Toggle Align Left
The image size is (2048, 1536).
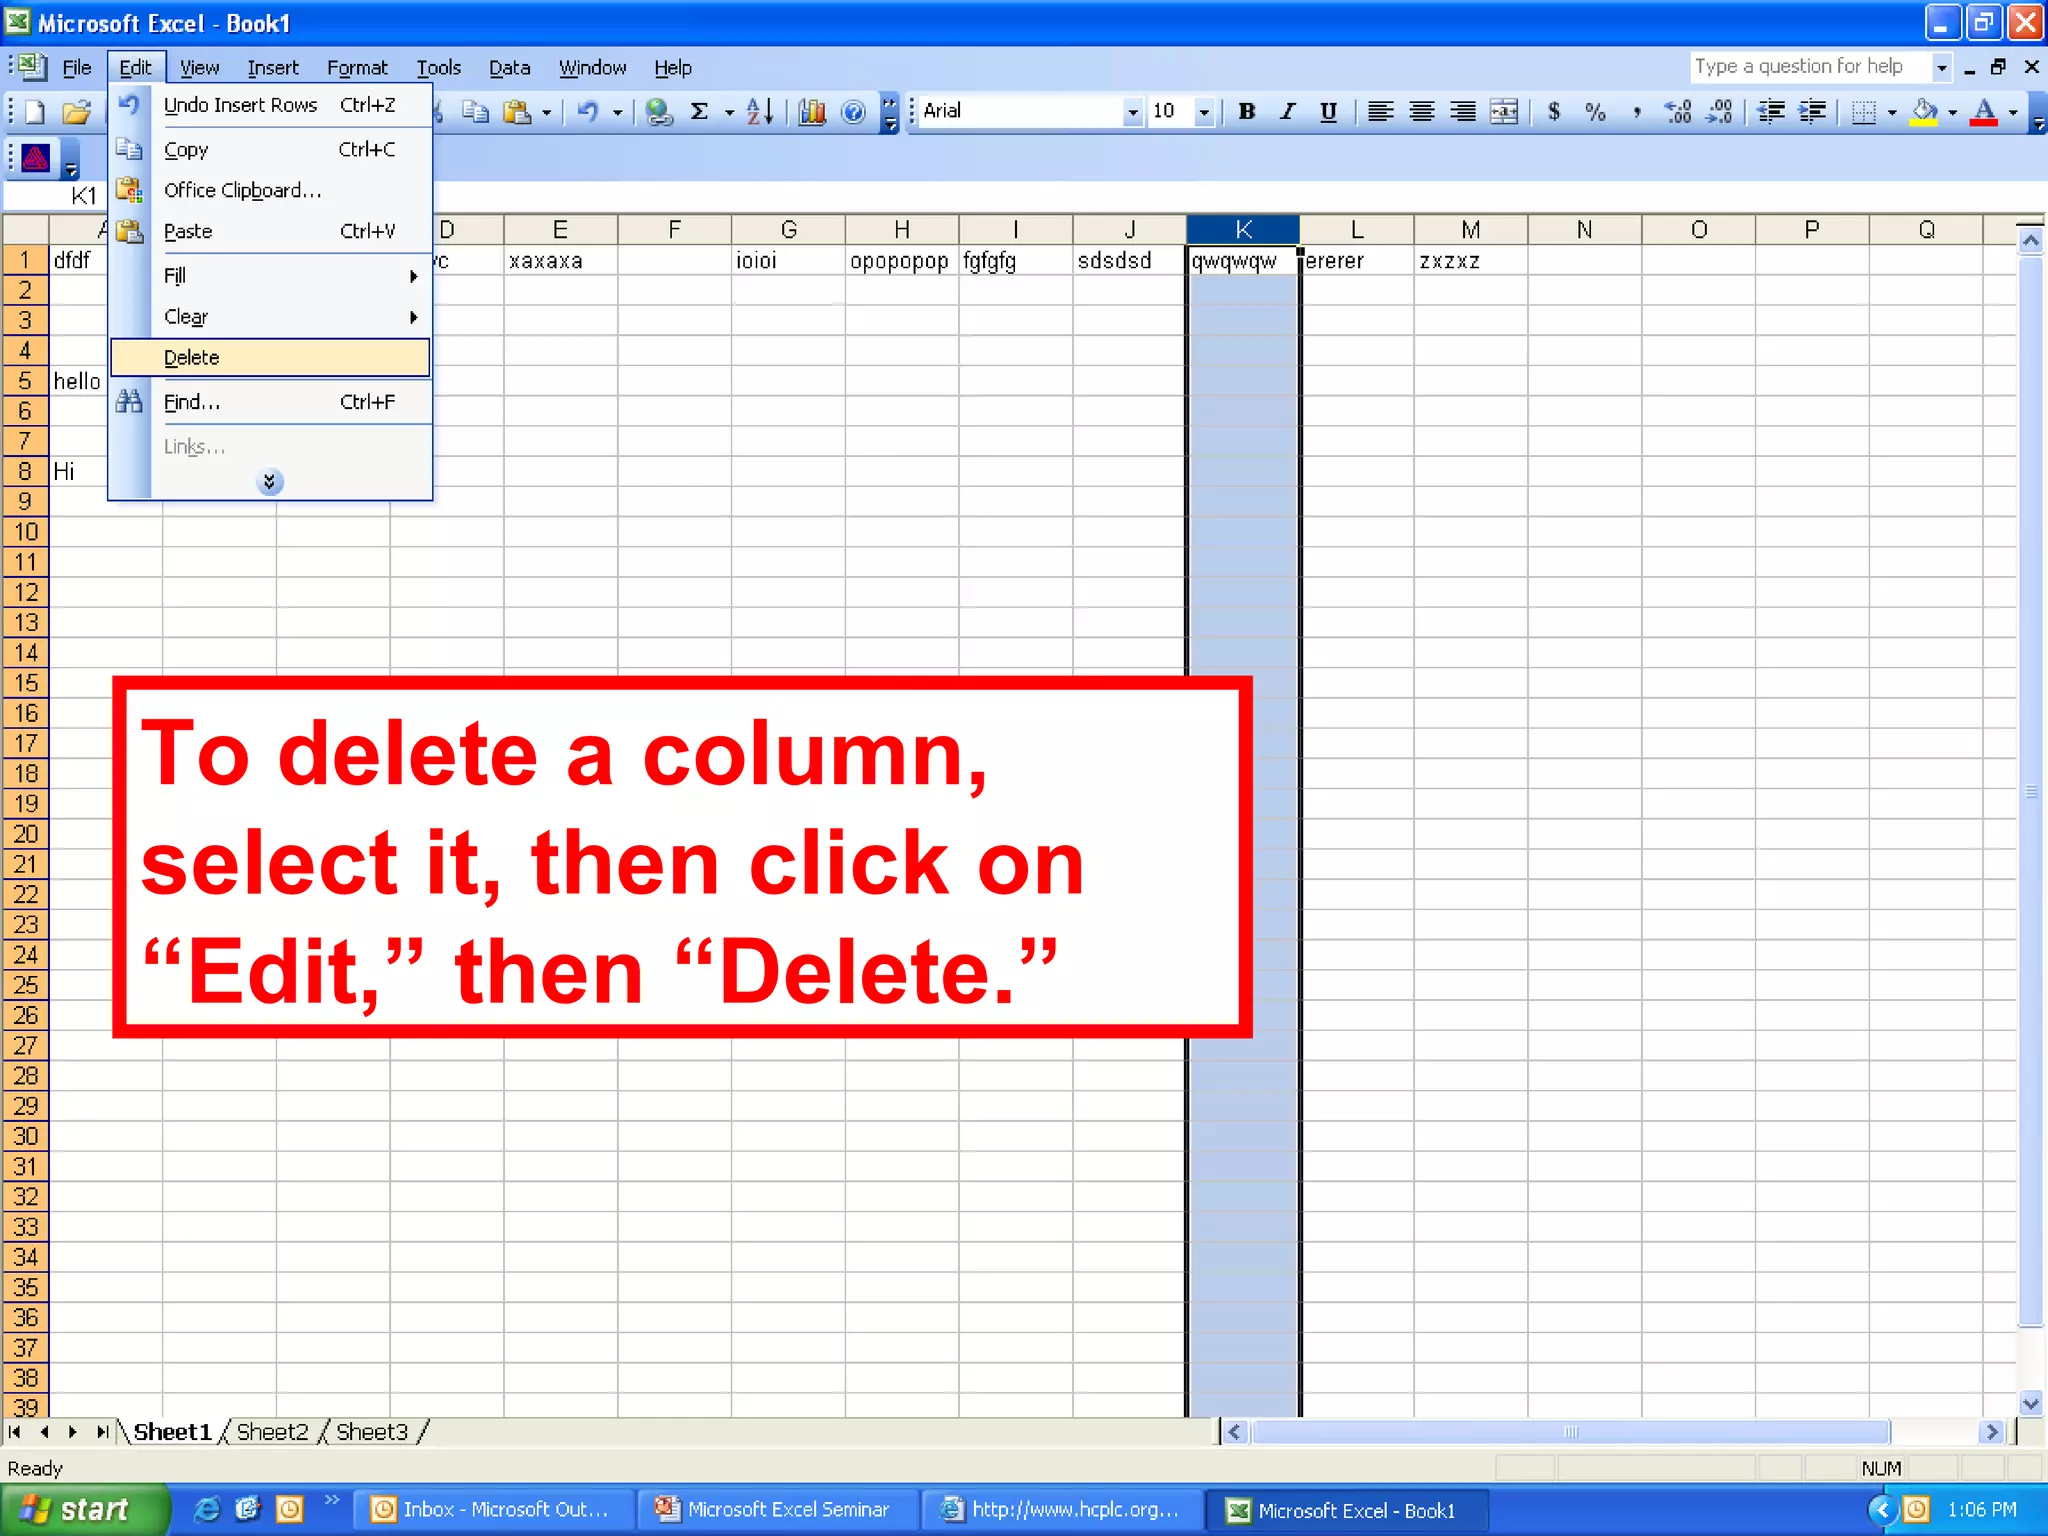click(1380, 112)
